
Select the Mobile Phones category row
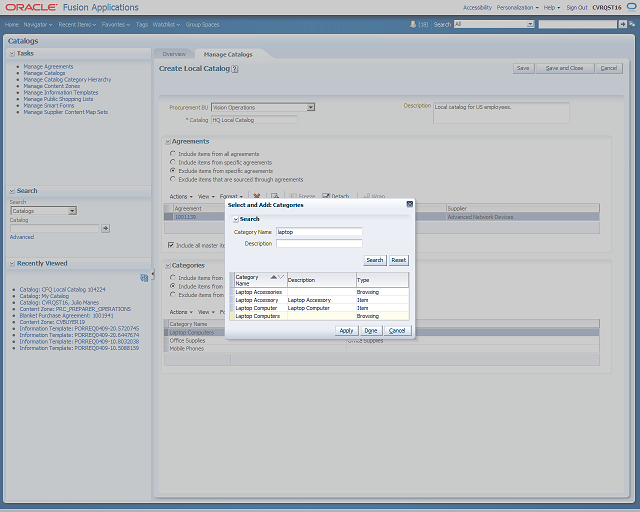(382, 348)
